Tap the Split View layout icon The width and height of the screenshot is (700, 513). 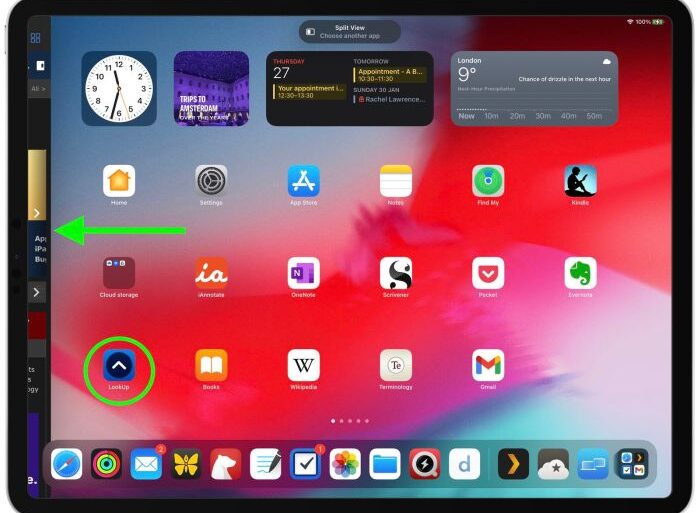[x=310, y=32]
